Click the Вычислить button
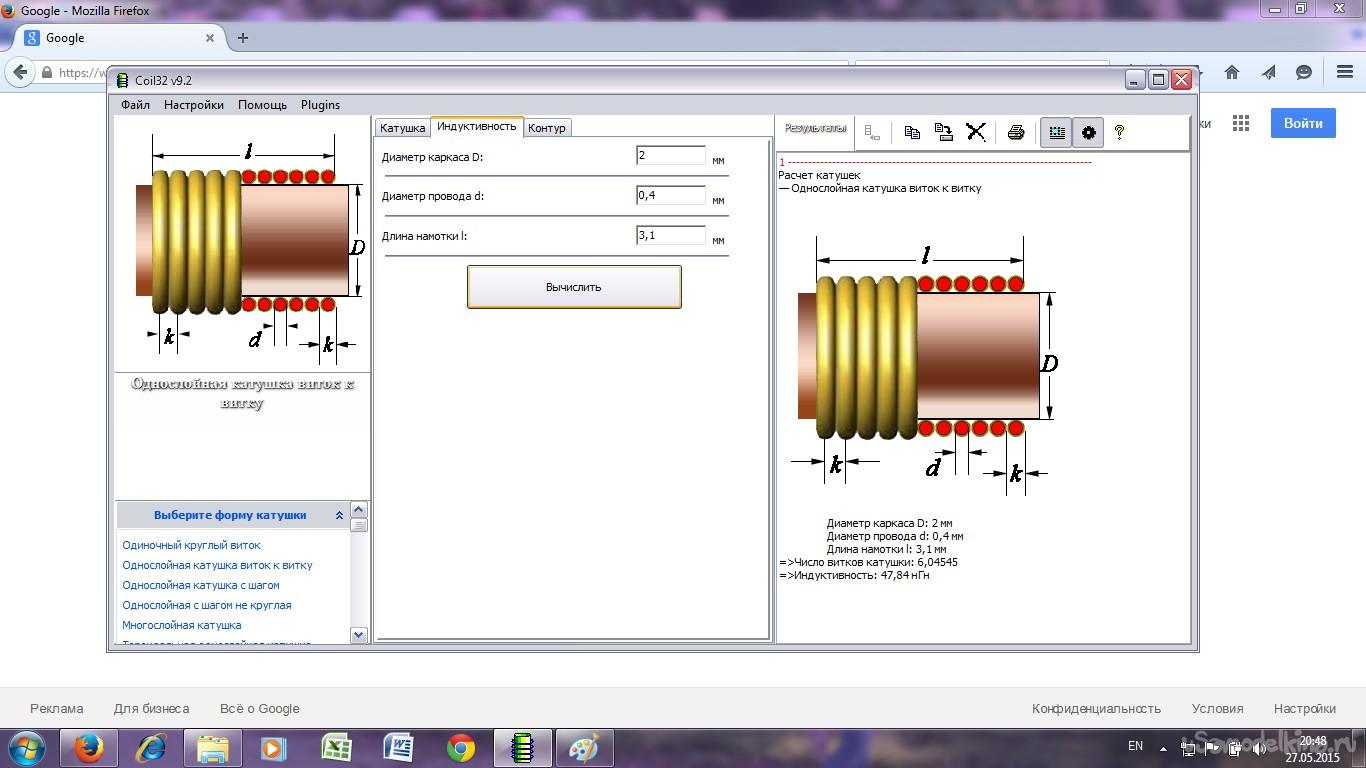 coord(574,287)
